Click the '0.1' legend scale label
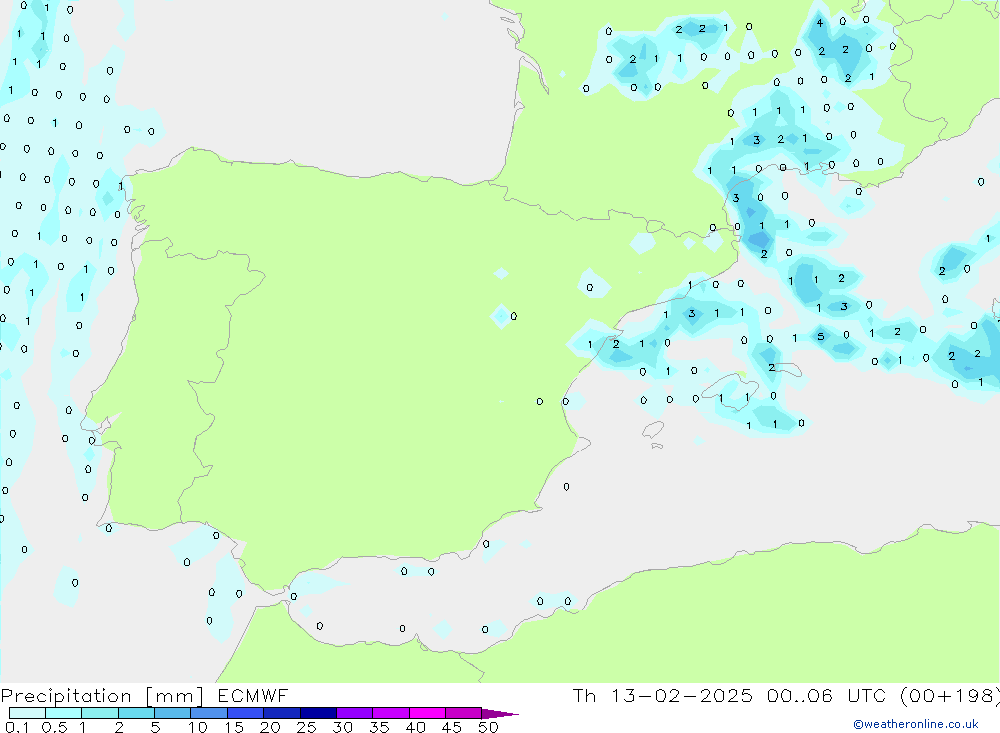Image resolution: width=1000 pixels, height=733 pixels. tap(17, 727)
